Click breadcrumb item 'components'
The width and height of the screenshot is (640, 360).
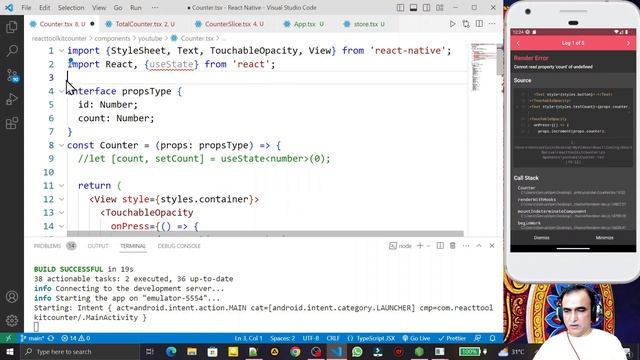[112, 38]
